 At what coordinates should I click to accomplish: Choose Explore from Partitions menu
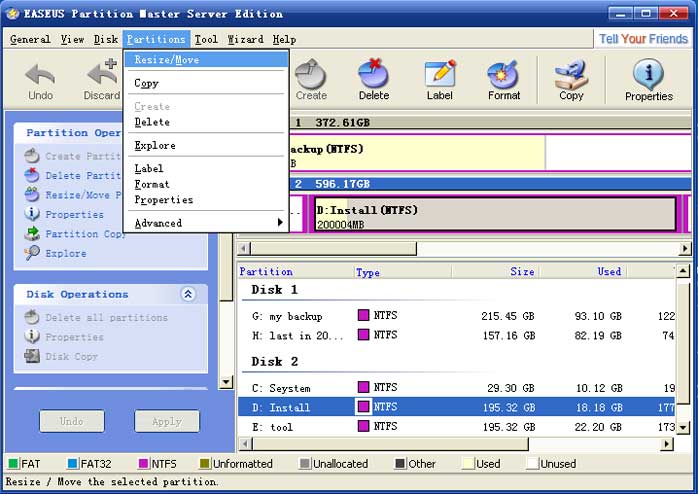click(x=207, y=145)
